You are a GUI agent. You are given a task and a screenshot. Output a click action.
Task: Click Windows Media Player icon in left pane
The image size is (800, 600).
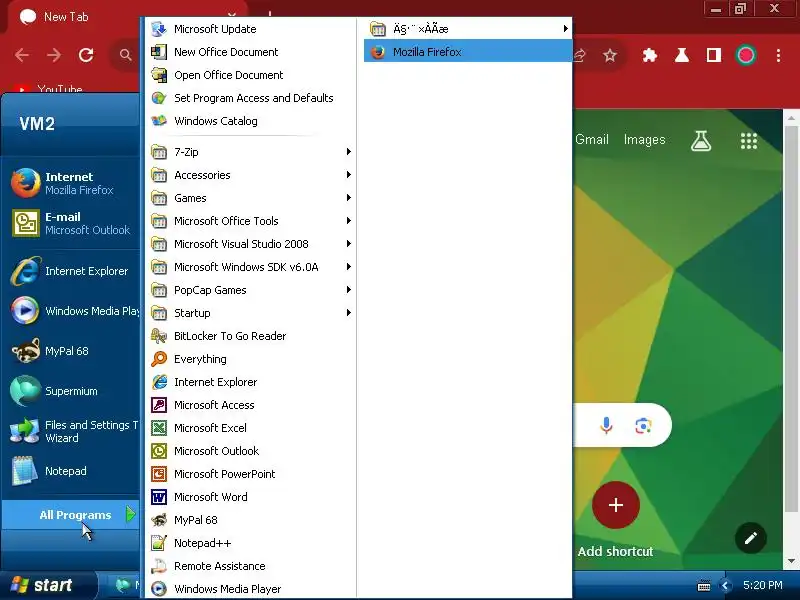point(25,311)
